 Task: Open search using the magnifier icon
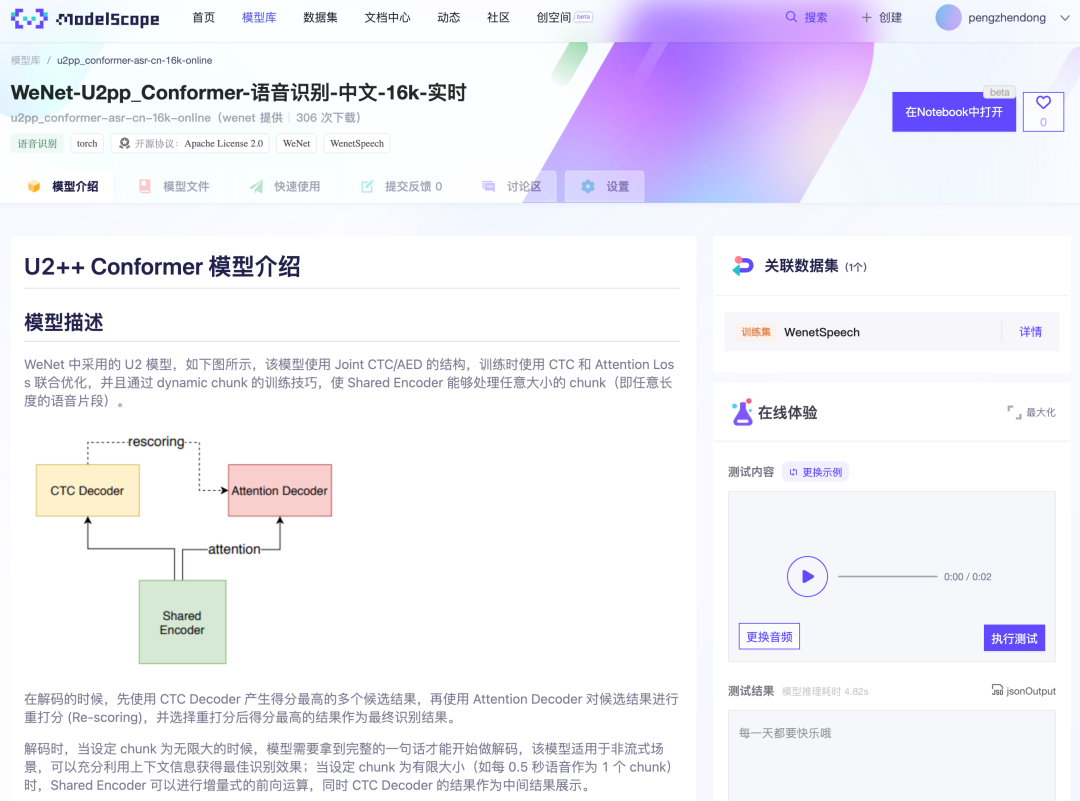(790, 17)
